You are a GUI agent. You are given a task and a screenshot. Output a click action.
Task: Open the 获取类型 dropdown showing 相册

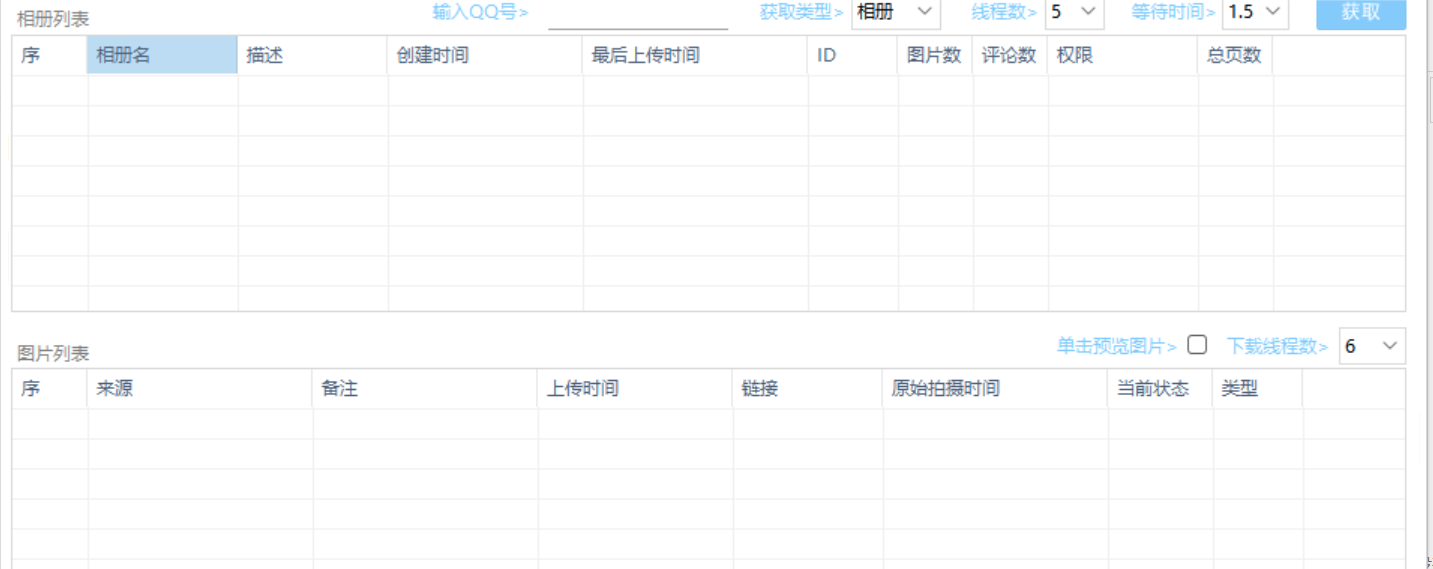(895, 13)
